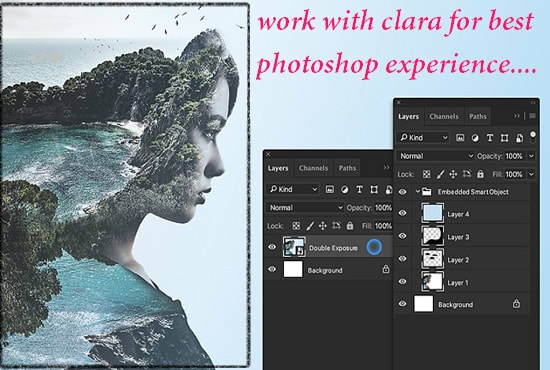Filter shape layers in Double Exposure panel

pos(374,190)
